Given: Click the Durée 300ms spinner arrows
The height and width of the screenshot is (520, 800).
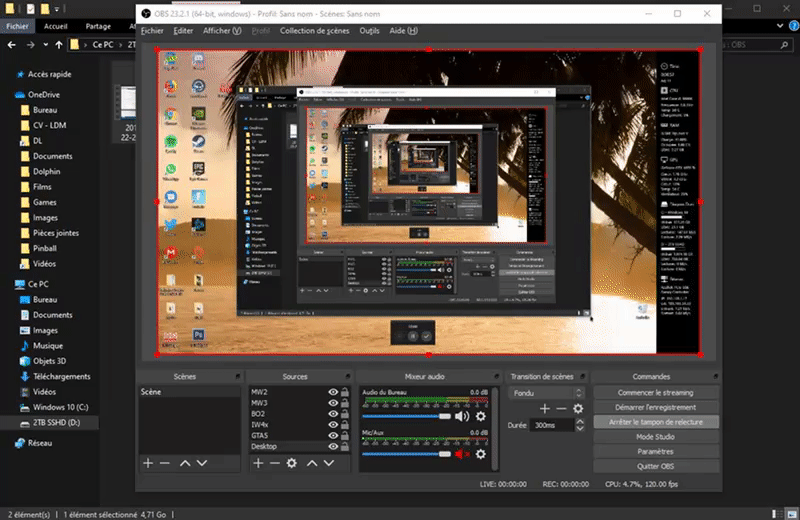Looking at the screenshot, I should (x=581, y=425).
